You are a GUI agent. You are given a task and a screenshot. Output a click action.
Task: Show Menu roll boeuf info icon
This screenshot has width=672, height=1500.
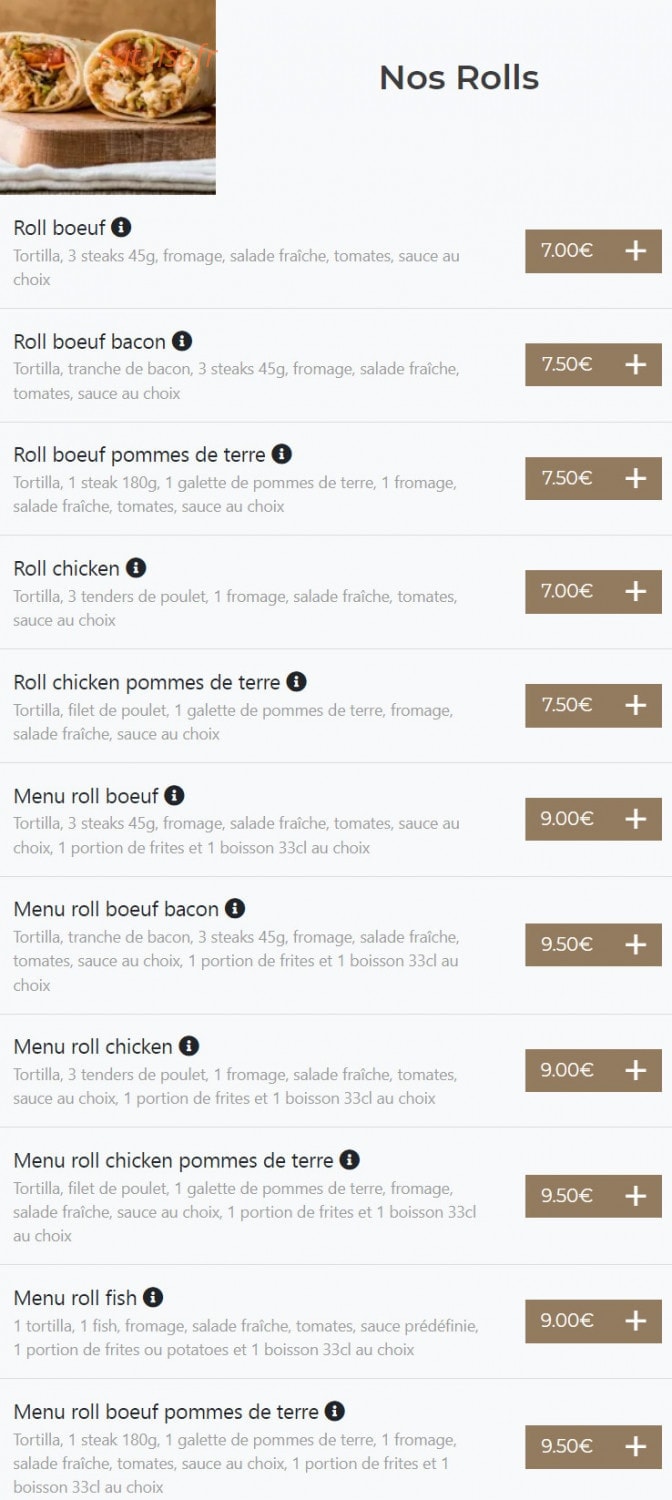pyautogui.click(x=174, y=796)
